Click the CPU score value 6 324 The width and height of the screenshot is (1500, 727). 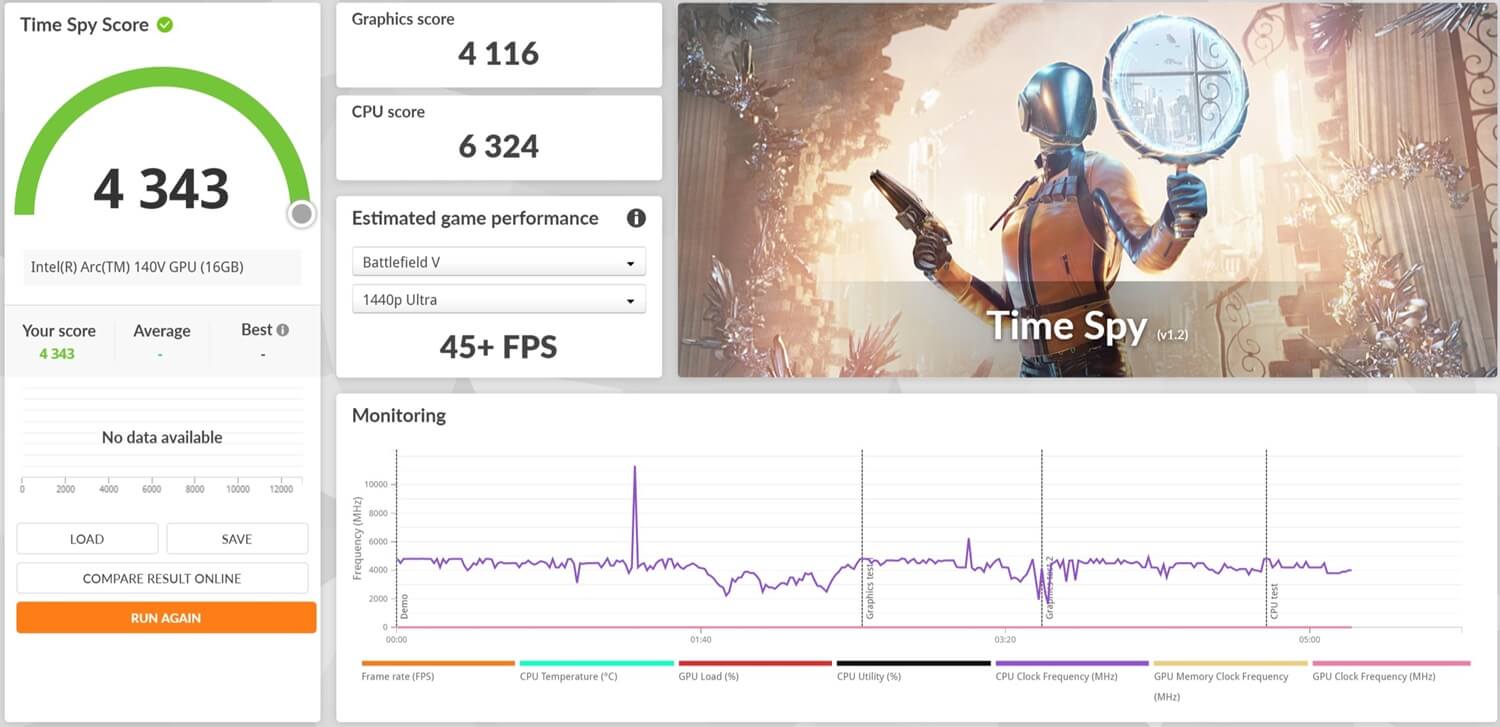pos(498,146)
